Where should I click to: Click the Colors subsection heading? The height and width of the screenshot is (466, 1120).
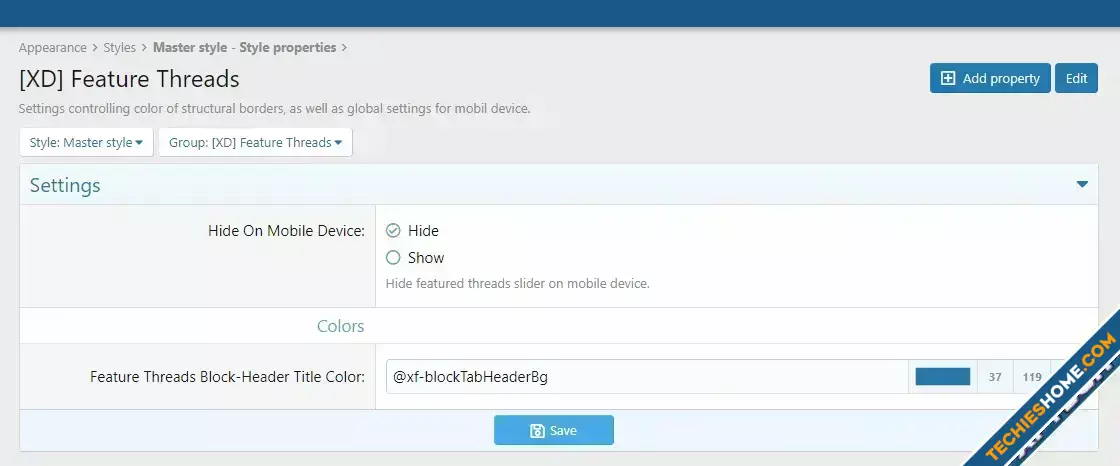340,326
